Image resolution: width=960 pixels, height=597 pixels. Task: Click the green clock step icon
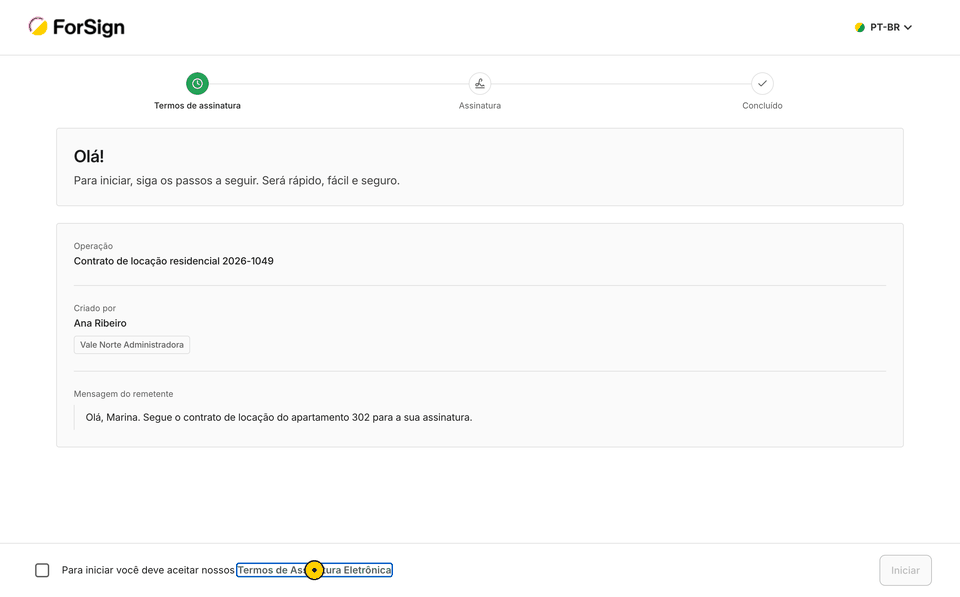(x=197, y=83)
